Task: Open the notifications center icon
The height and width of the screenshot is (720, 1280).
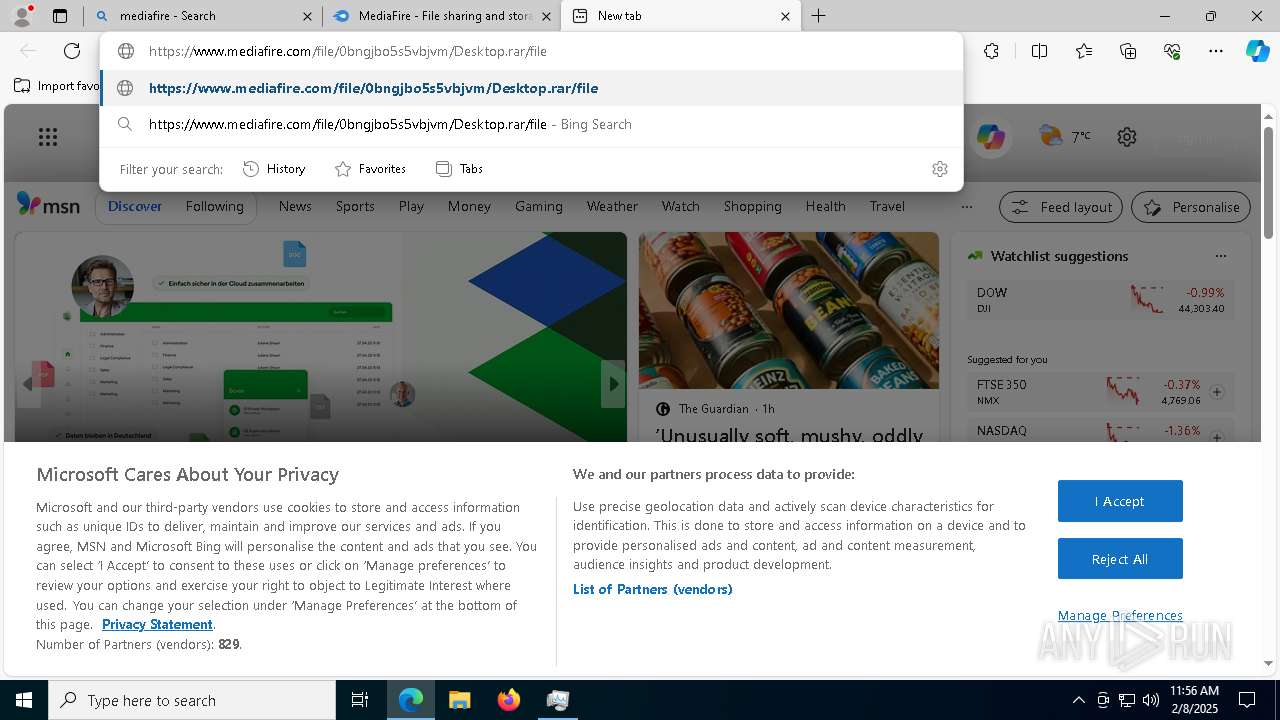Action: pyautogui.click(x=1247, y=700)
